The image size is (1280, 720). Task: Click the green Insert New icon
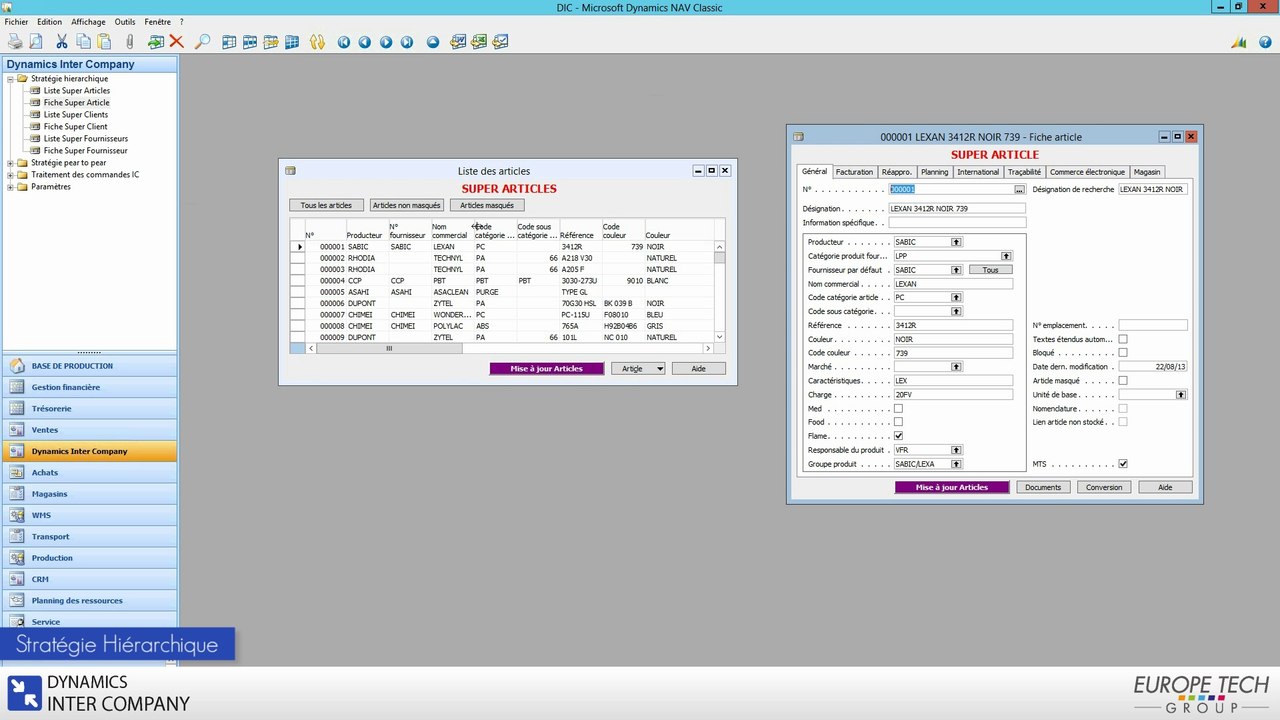[155, 42]
